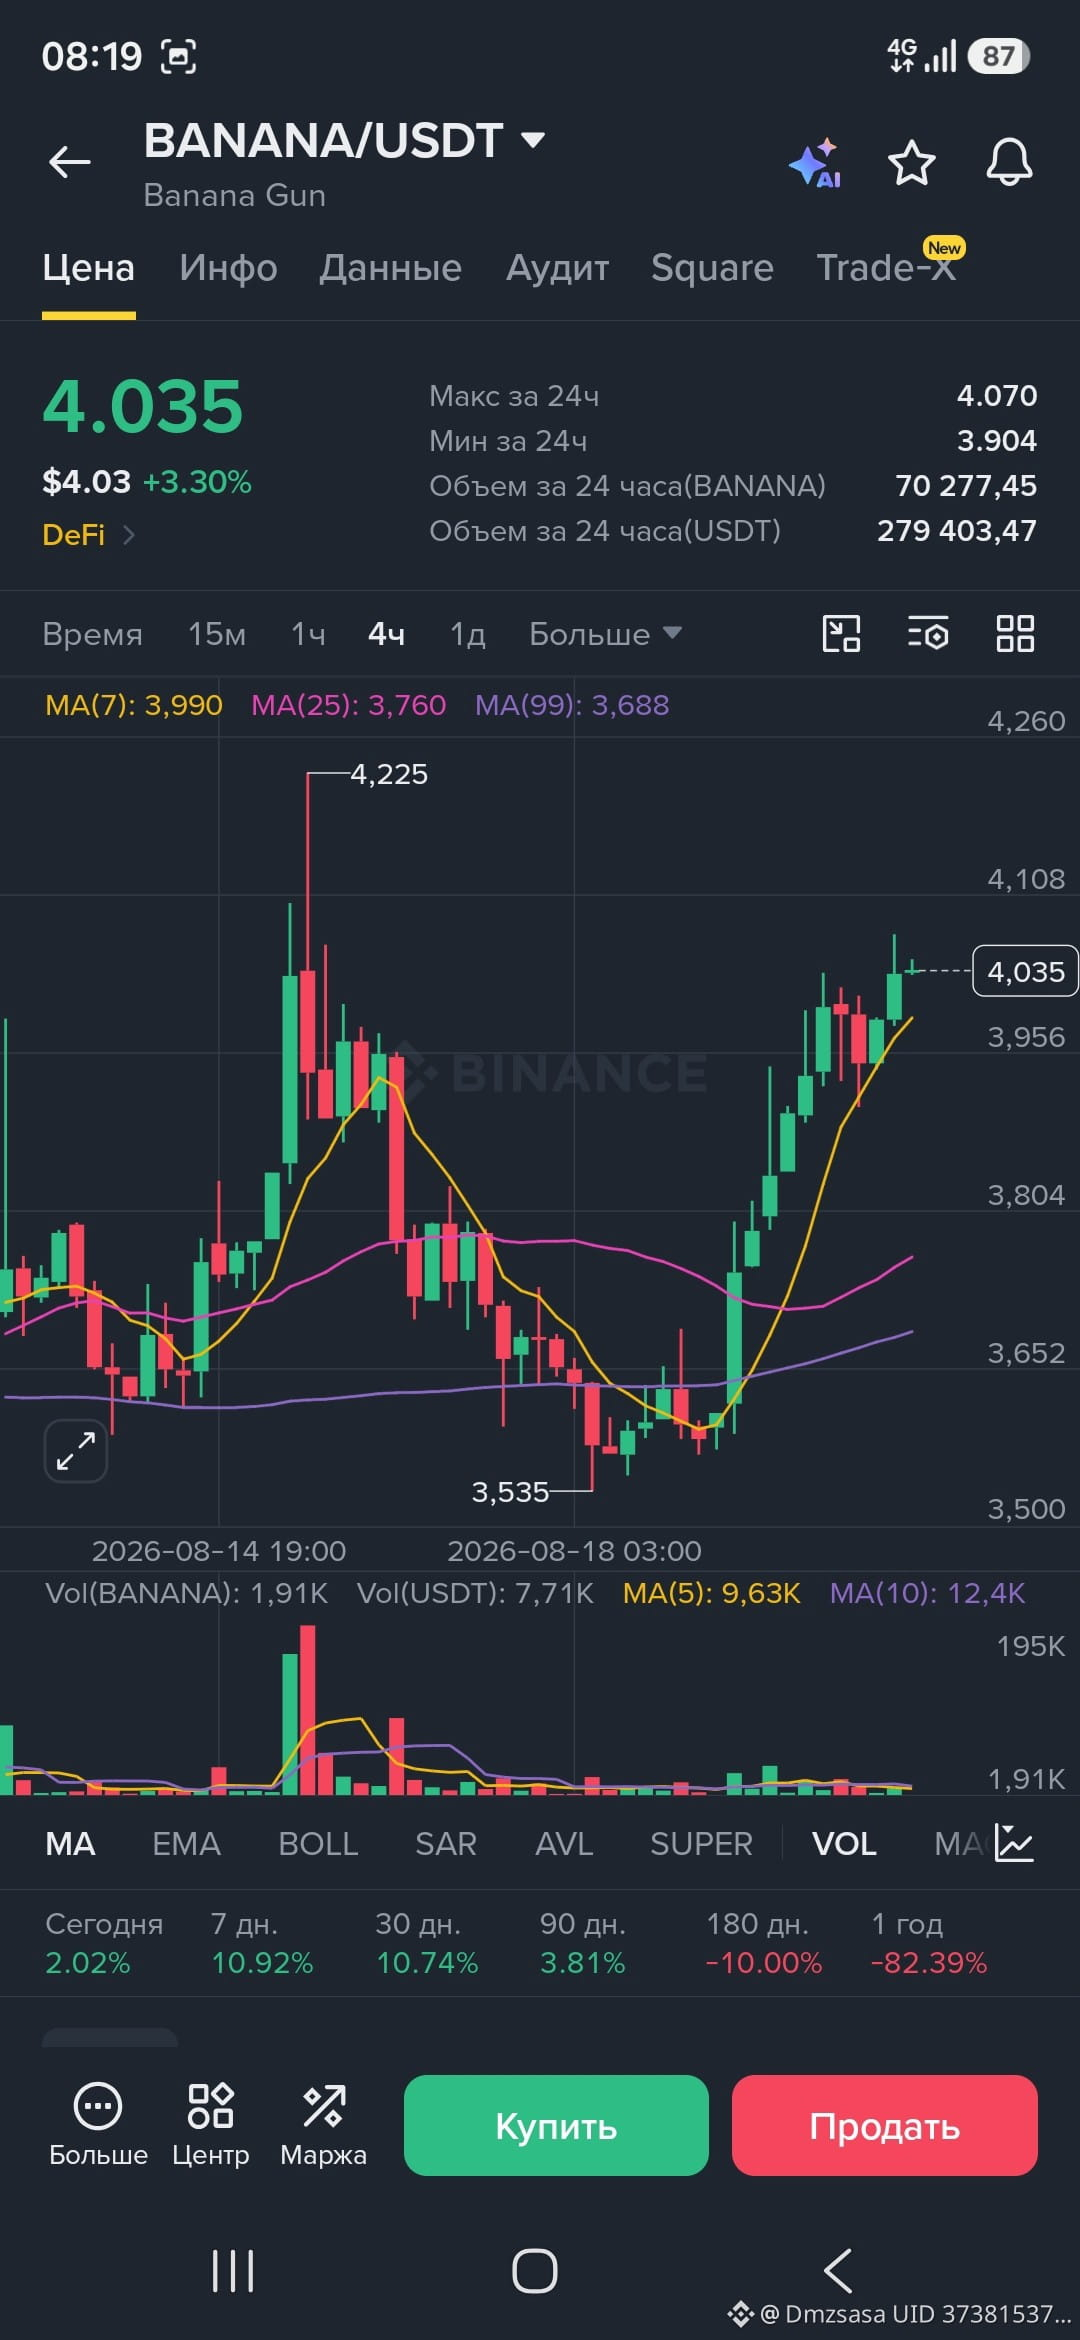Screen dimensions: 1080x2340
Task: Switch to the Square tab
Action: pyautogui.click(x=712, y=268)
